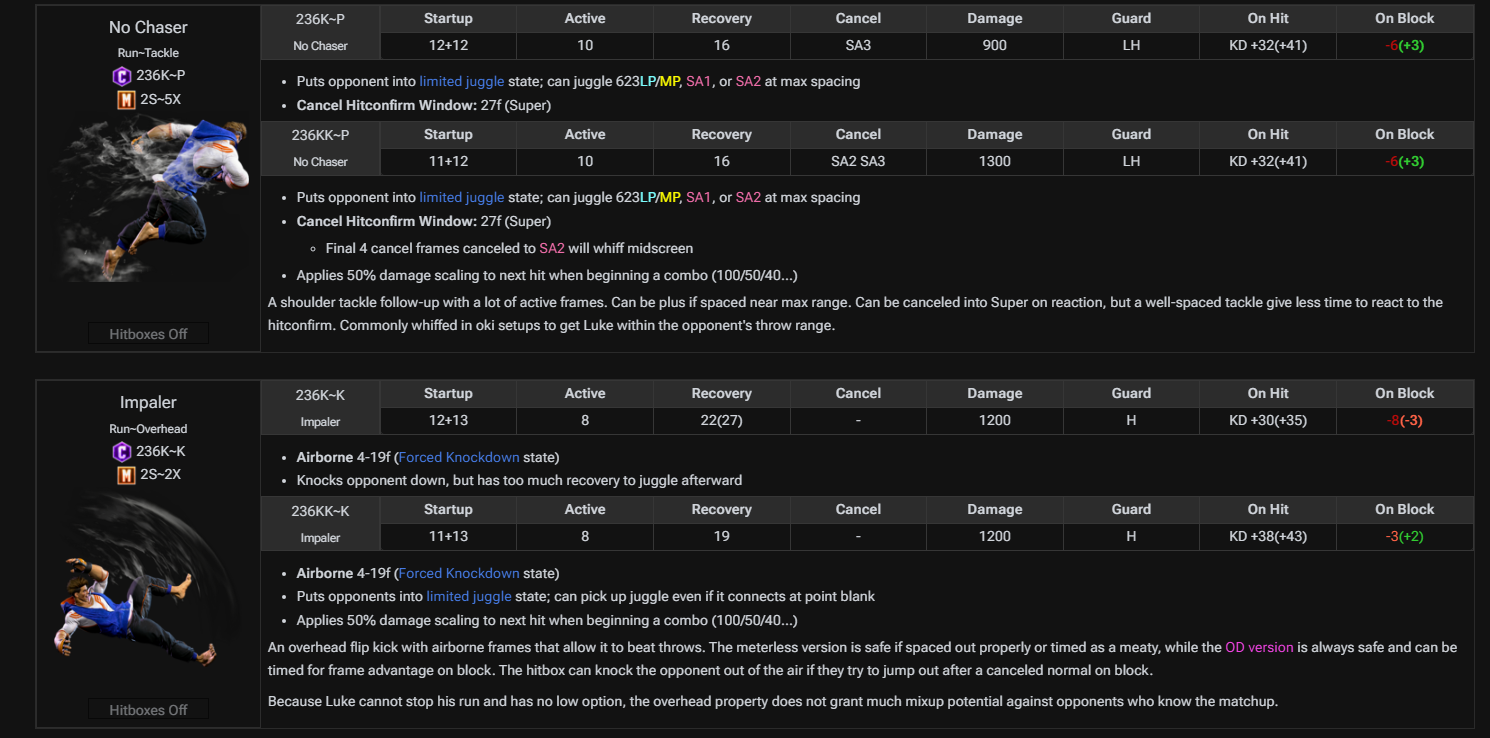Click the Classic control icon beside 236K~P
The height and width of the screenshot is (738, 1490).
pyautogui.click(x=122, y=76)
